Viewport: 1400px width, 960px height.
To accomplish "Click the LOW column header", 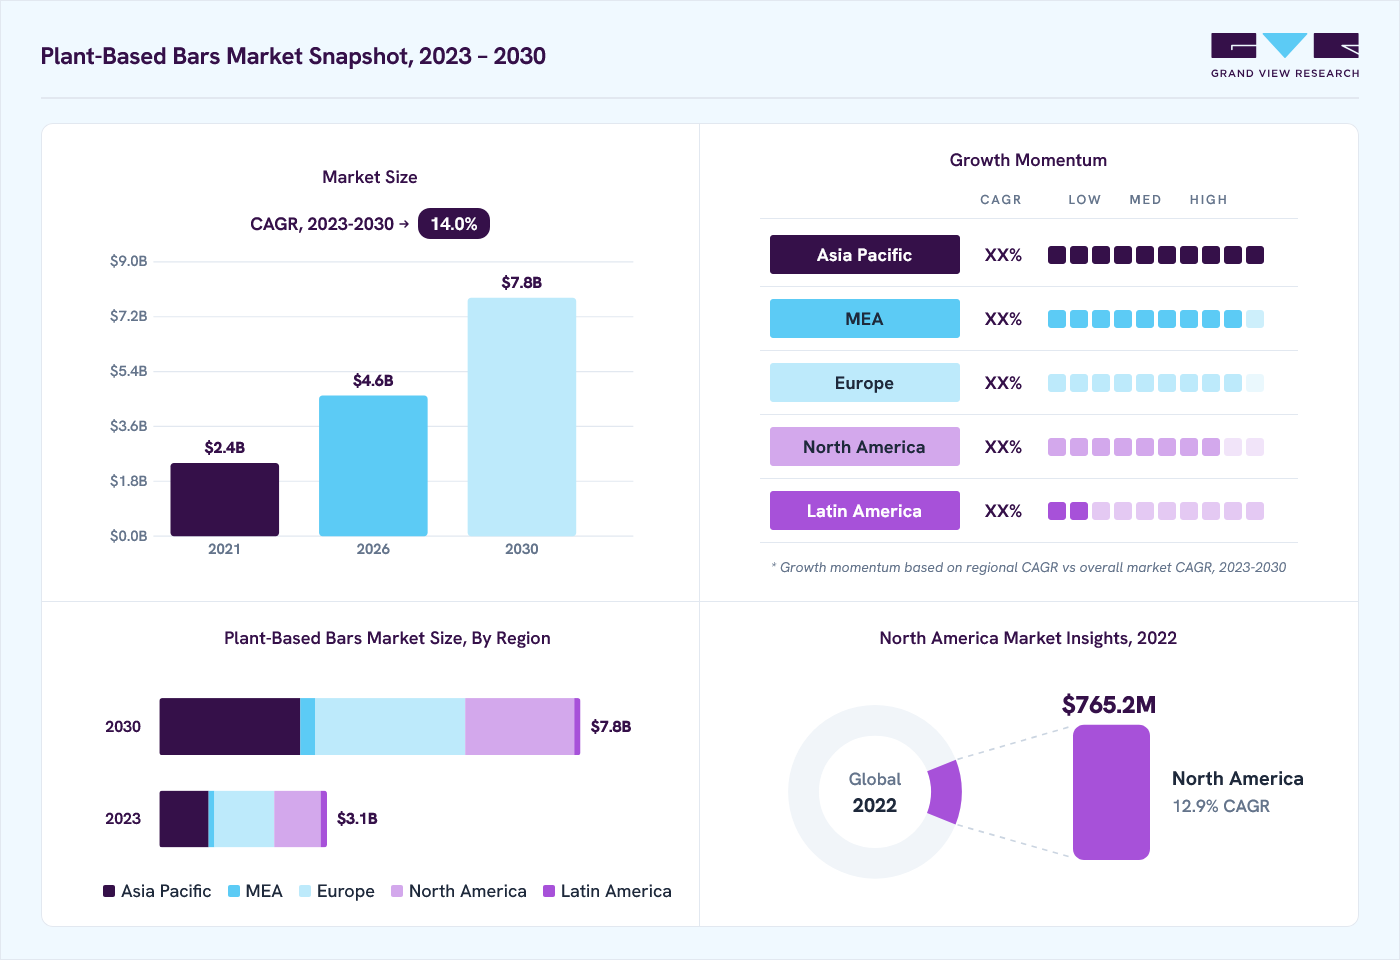I will click(x=1084, y=200).
